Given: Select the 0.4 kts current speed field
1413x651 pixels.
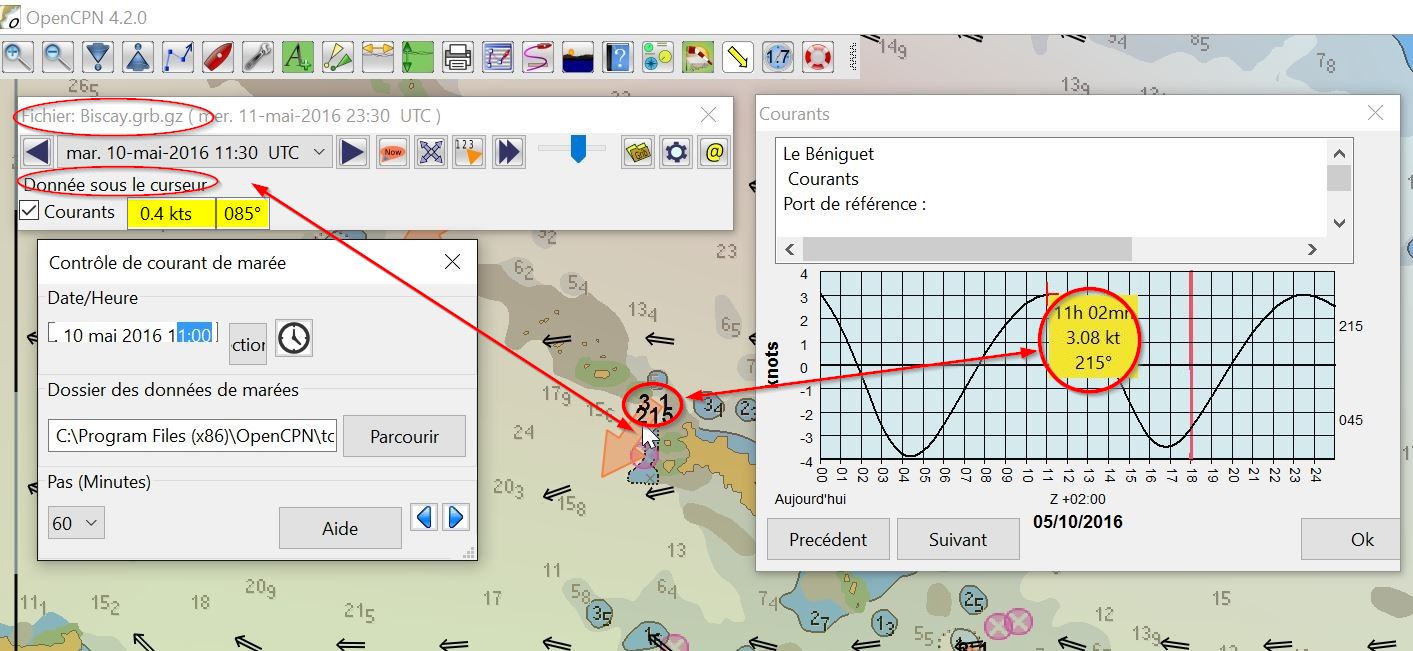Looking at the screenshot, I should [x=171, y=213].
